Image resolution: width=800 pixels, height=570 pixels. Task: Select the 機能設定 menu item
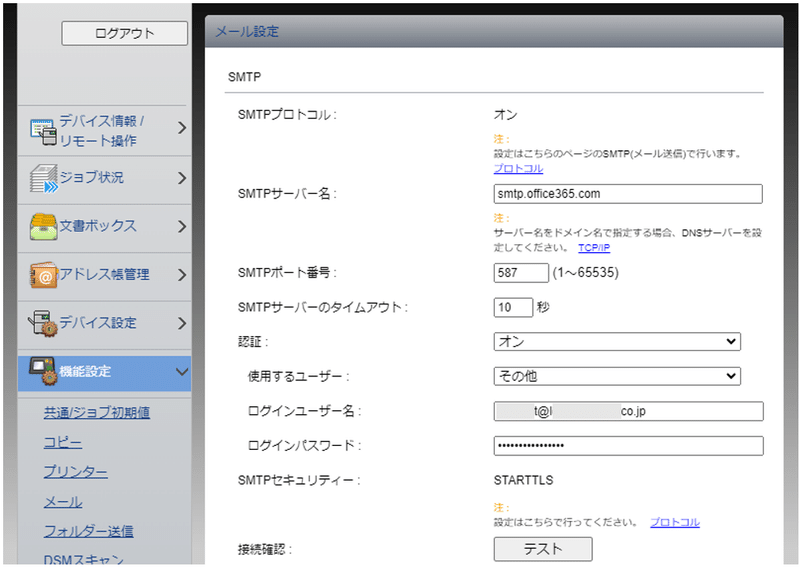105,373
